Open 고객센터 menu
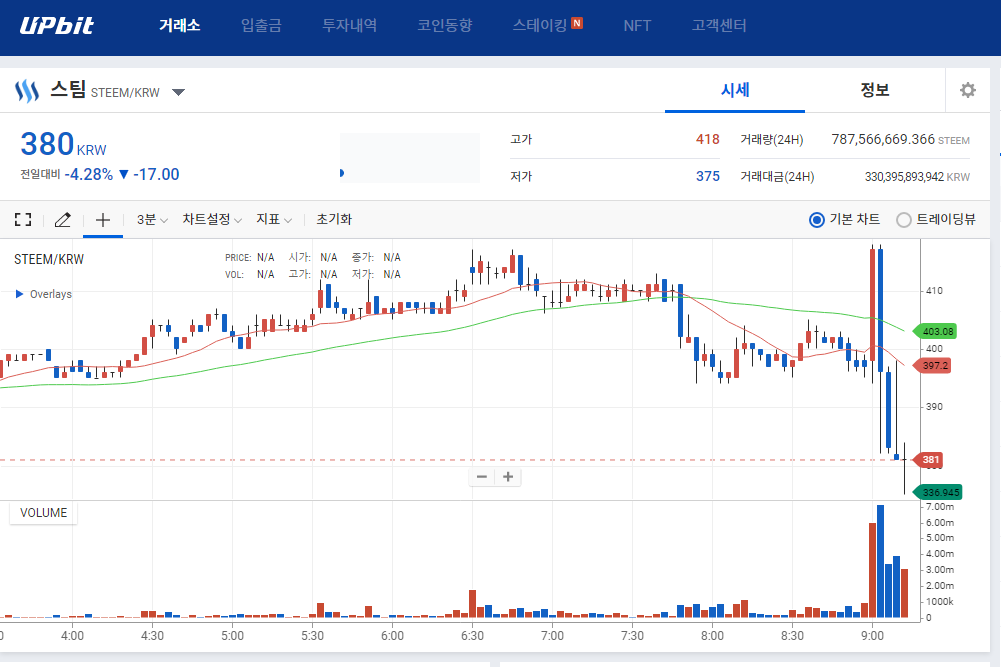 pyautogui.click(x=719, y=26)
